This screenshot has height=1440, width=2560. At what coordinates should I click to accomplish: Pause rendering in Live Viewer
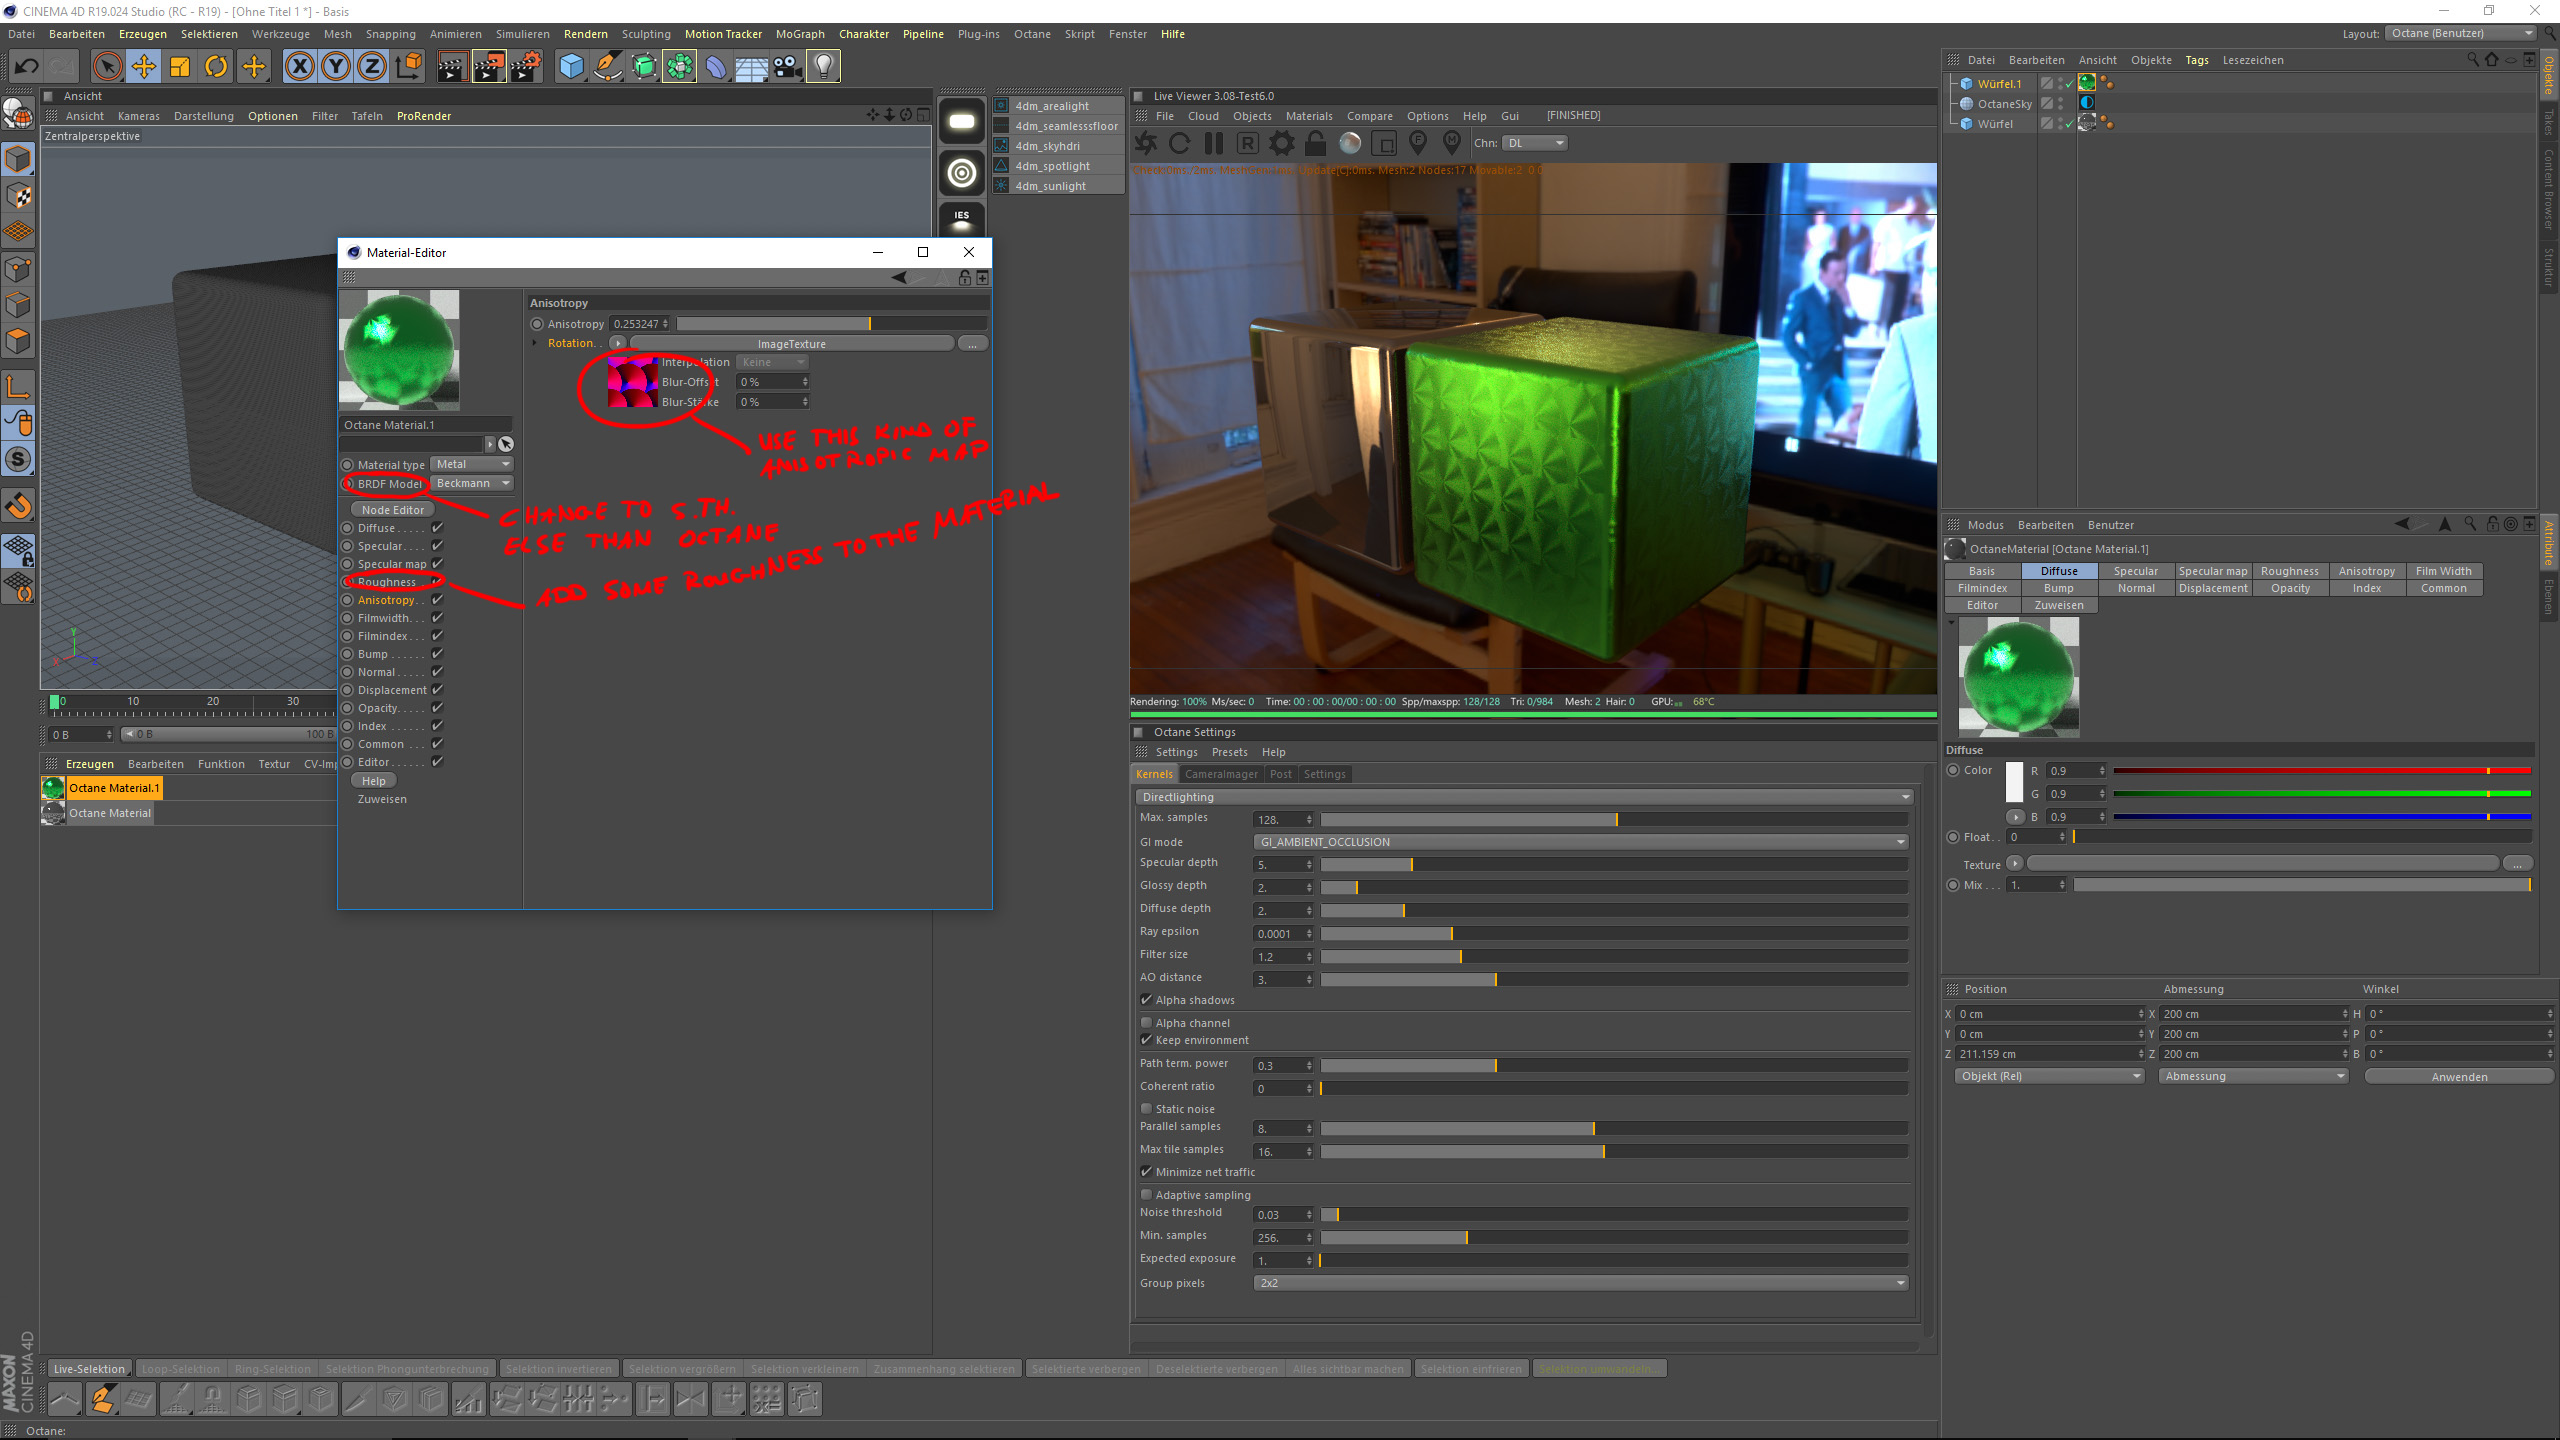[1213, 143]
